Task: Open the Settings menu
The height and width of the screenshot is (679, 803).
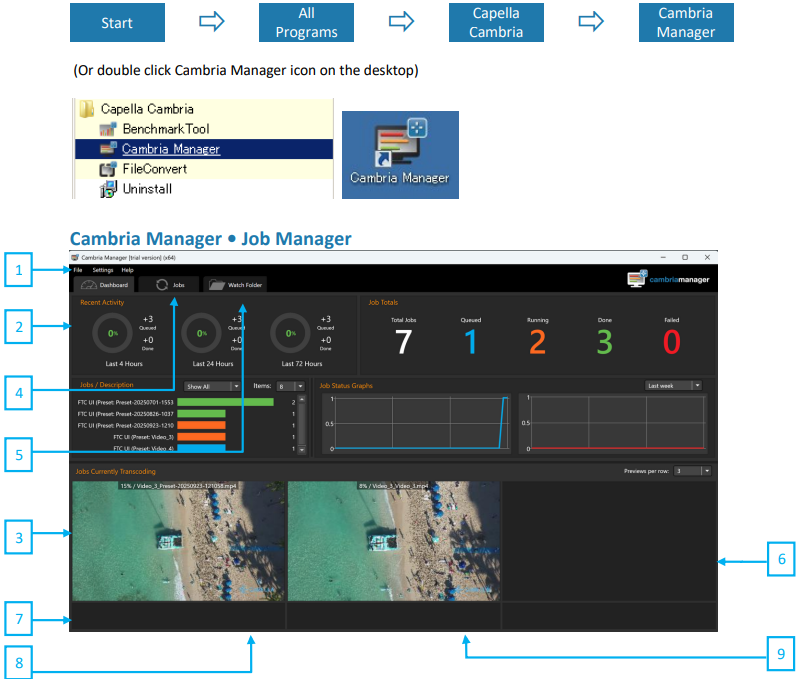Action: coord(103,270)
